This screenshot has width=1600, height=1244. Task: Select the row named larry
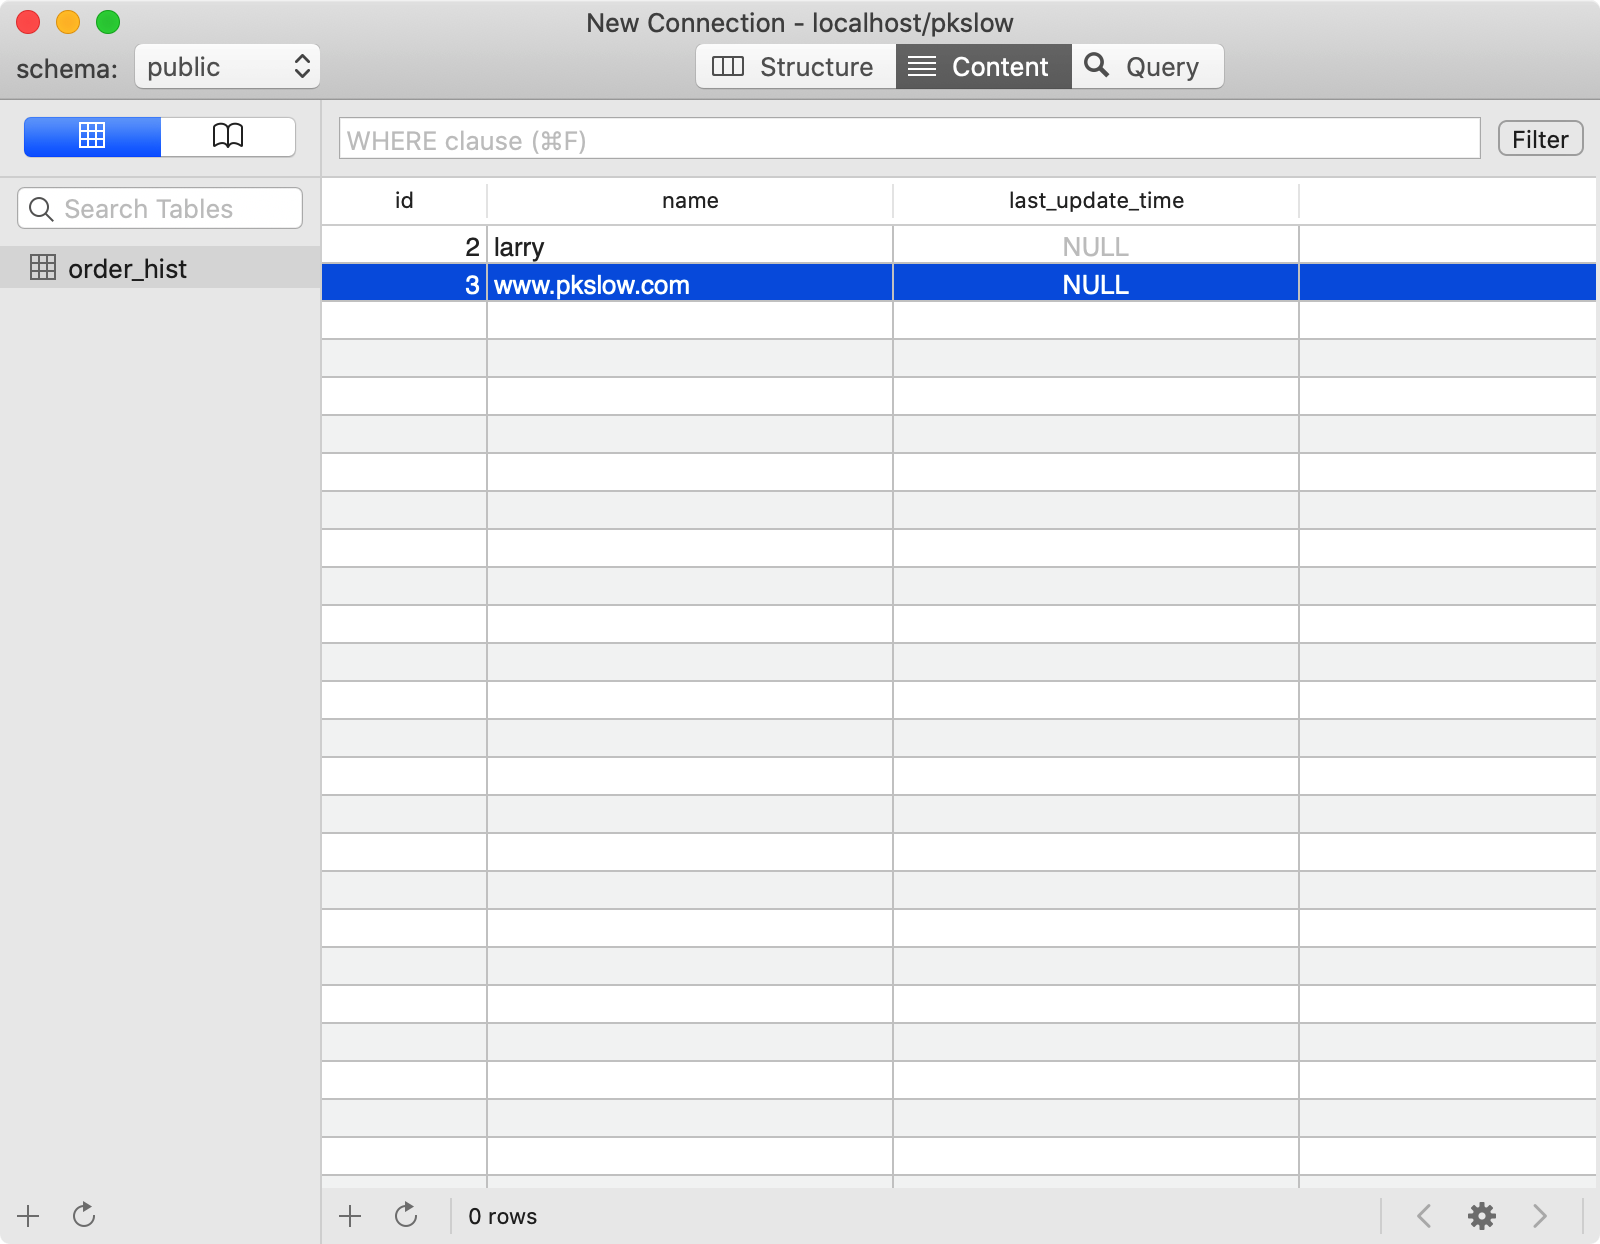pos(690,247)
